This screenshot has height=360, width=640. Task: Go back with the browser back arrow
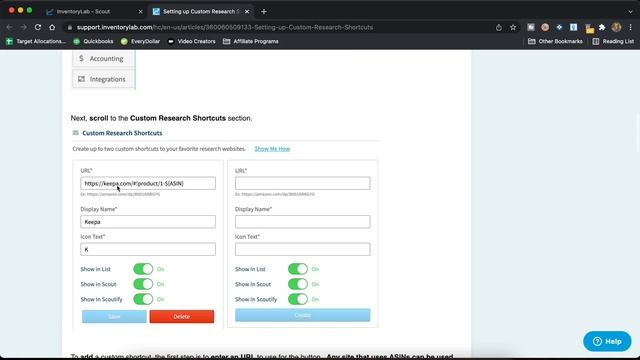tap(9, 27)
